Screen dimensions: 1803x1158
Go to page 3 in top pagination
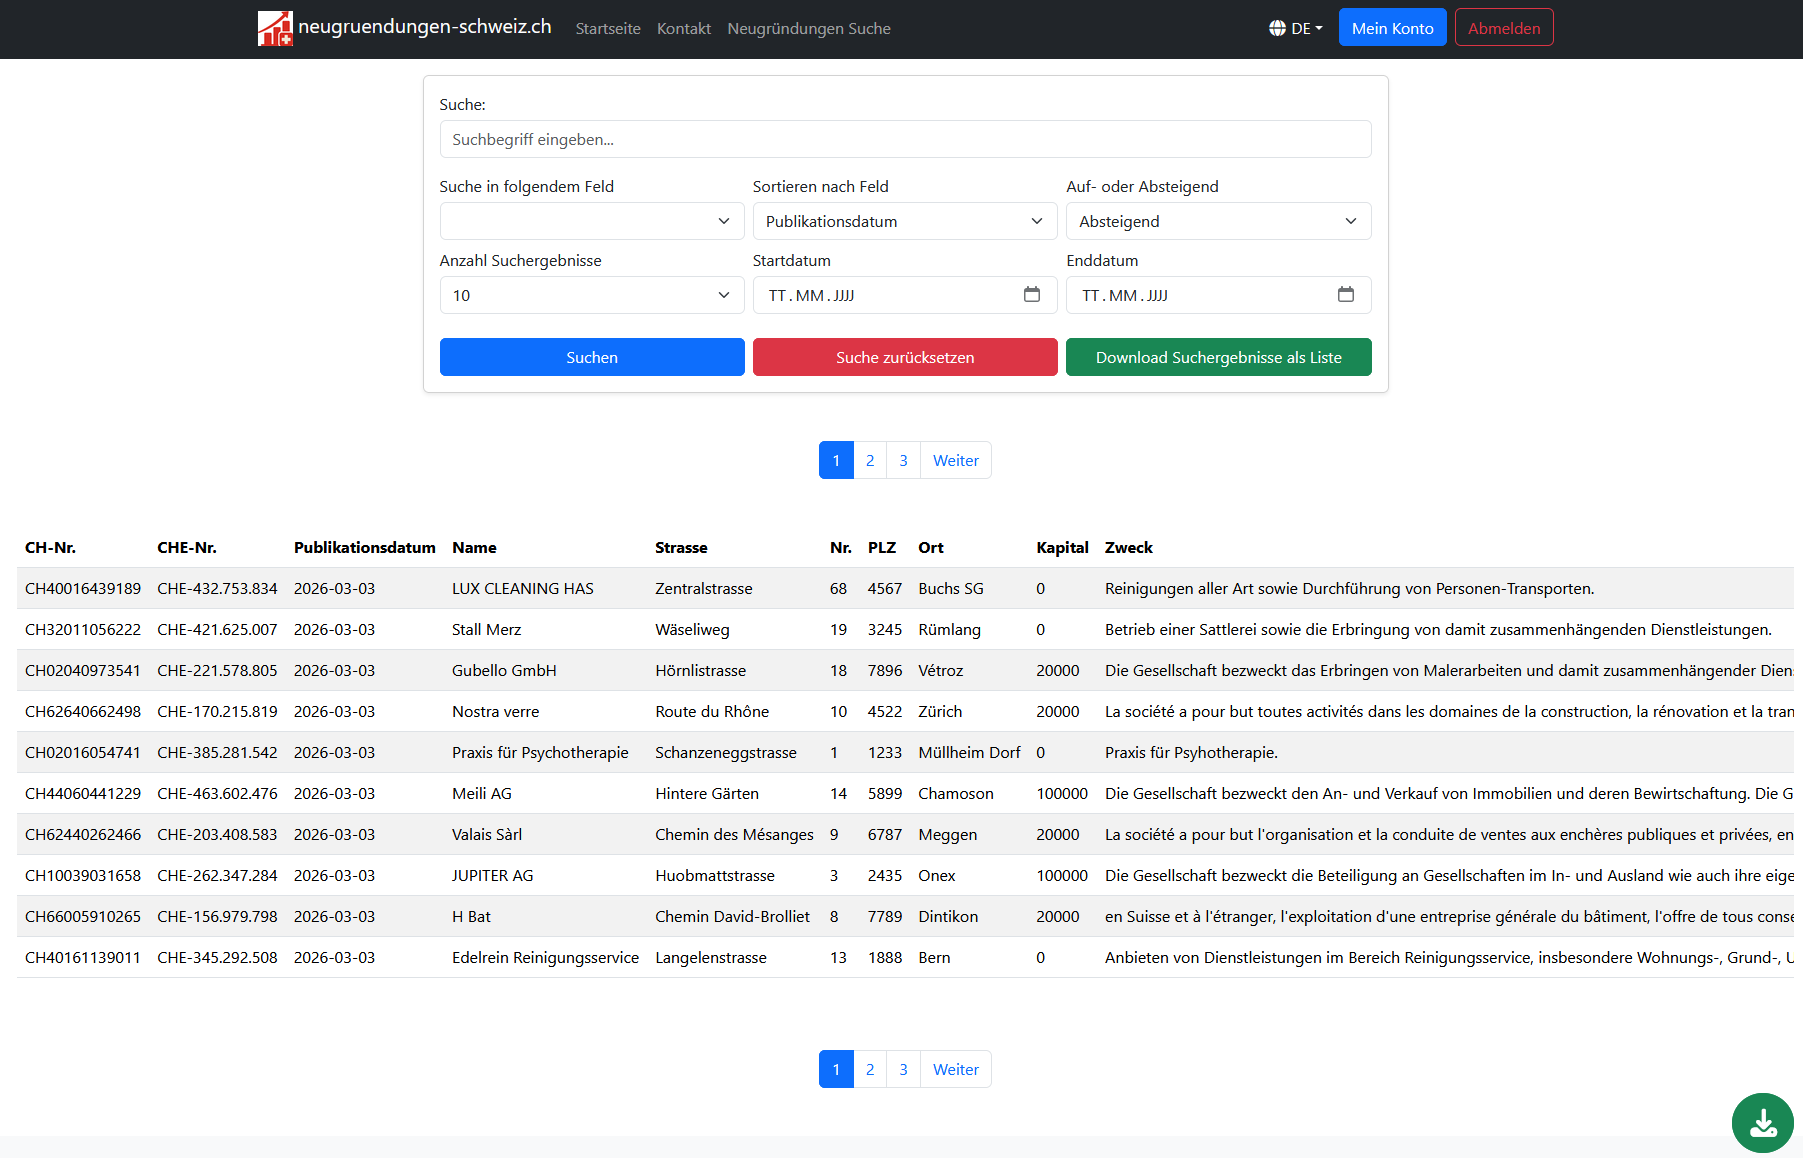tap(903, 460)
